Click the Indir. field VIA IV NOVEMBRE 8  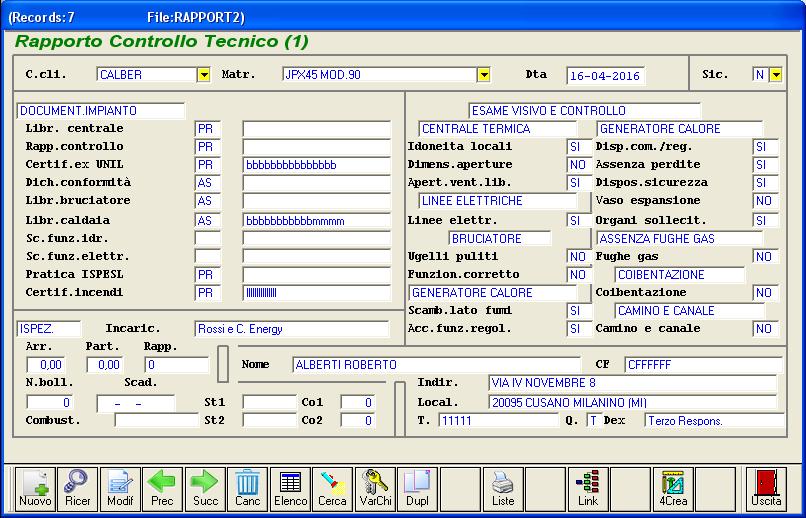633,383
